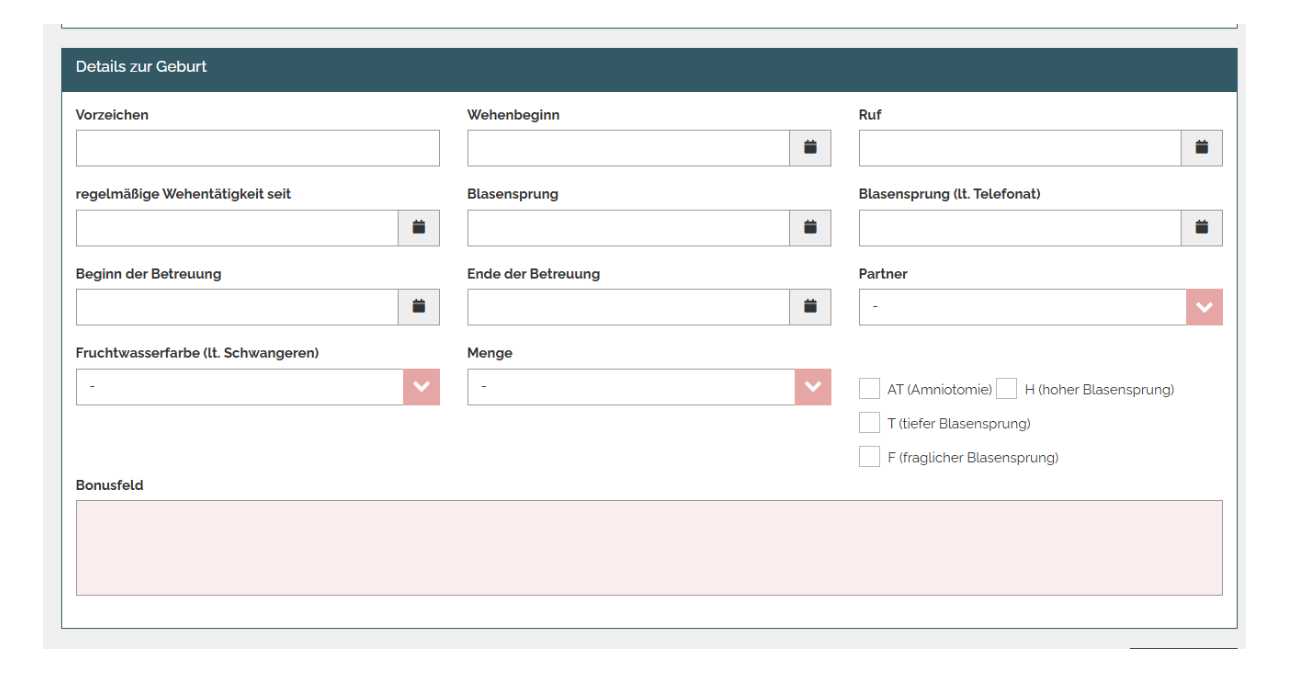This screenshot has height=673, width=1289.
Task: Open the Wehenbeginn calendar picker
Action: [x=811, y=148]
